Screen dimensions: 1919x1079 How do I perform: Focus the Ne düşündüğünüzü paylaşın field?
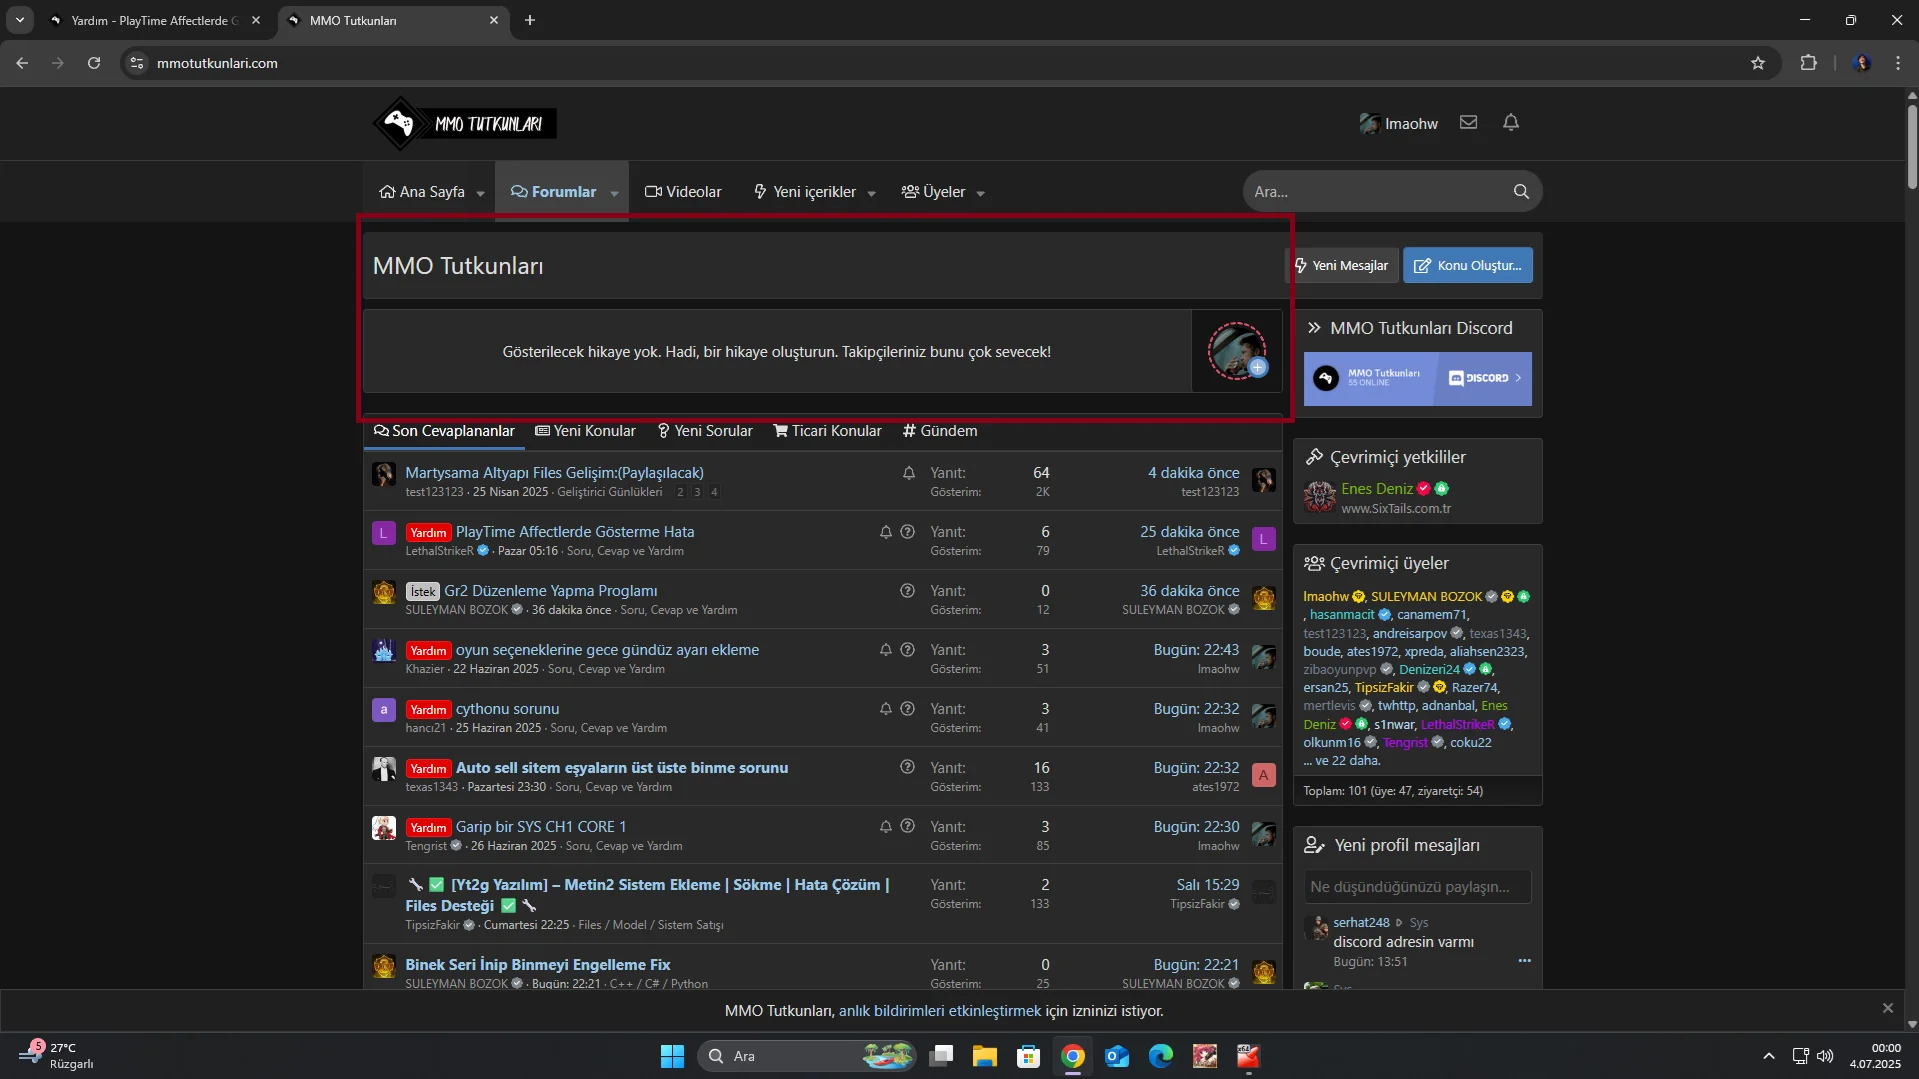click(x=1417, y=887)
